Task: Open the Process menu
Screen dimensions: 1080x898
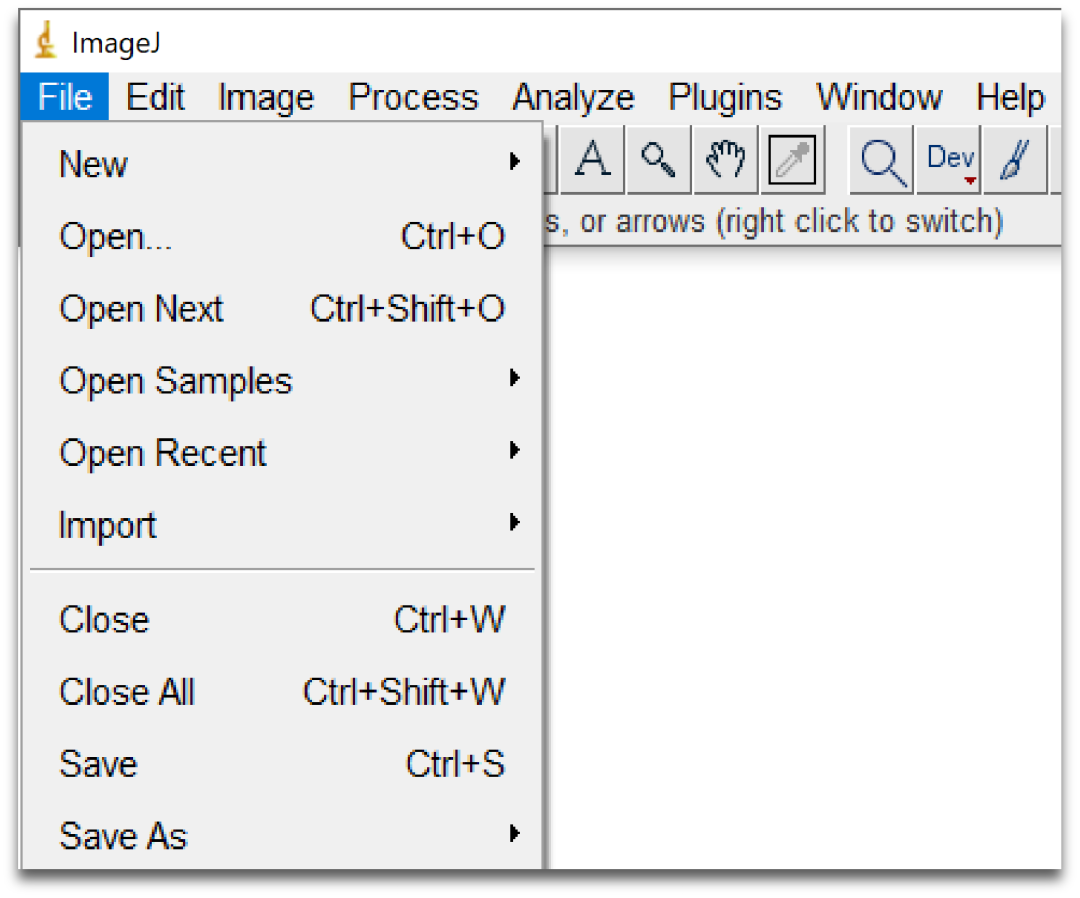Action: [x=413, y=98]
